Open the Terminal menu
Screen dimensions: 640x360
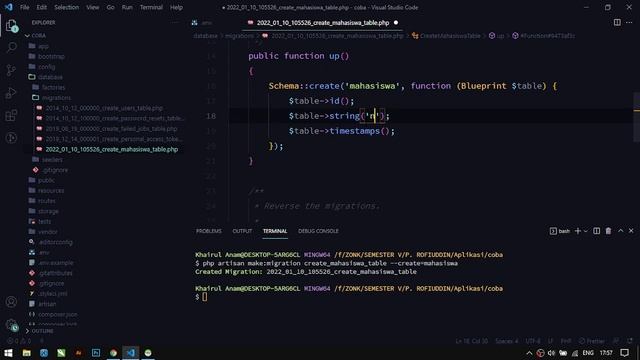pos(151,7)
